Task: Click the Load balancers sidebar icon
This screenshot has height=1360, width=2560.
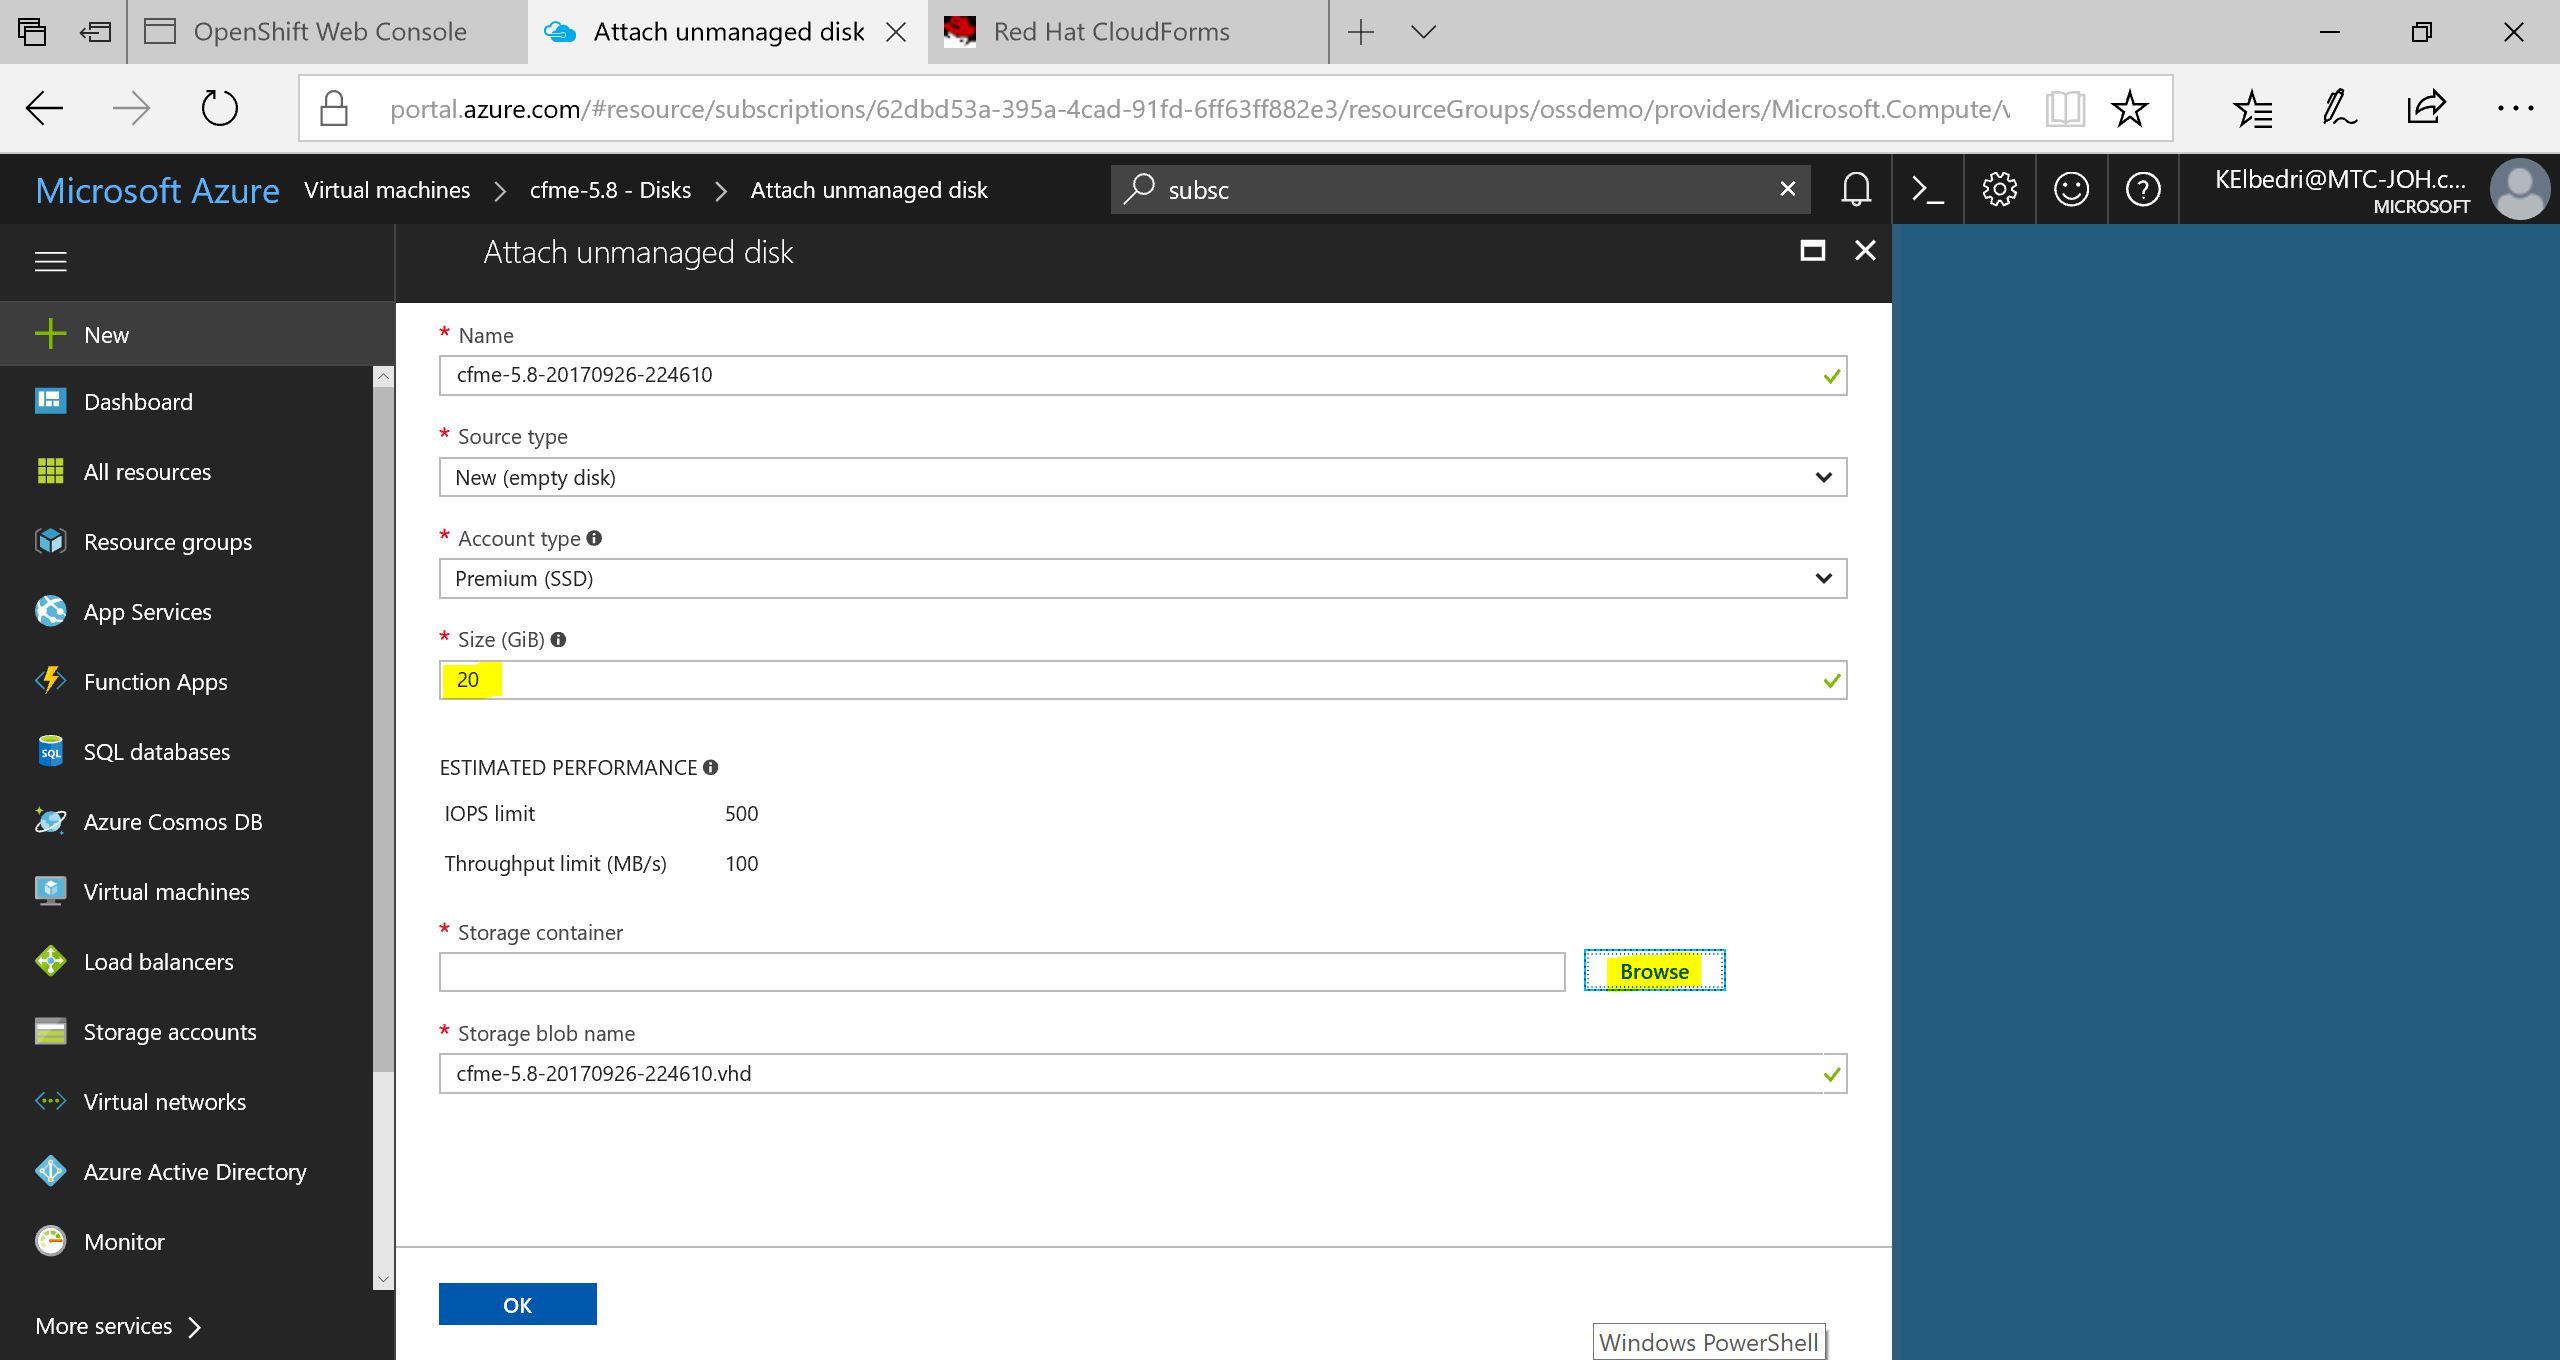Action: tap(50, 961)
